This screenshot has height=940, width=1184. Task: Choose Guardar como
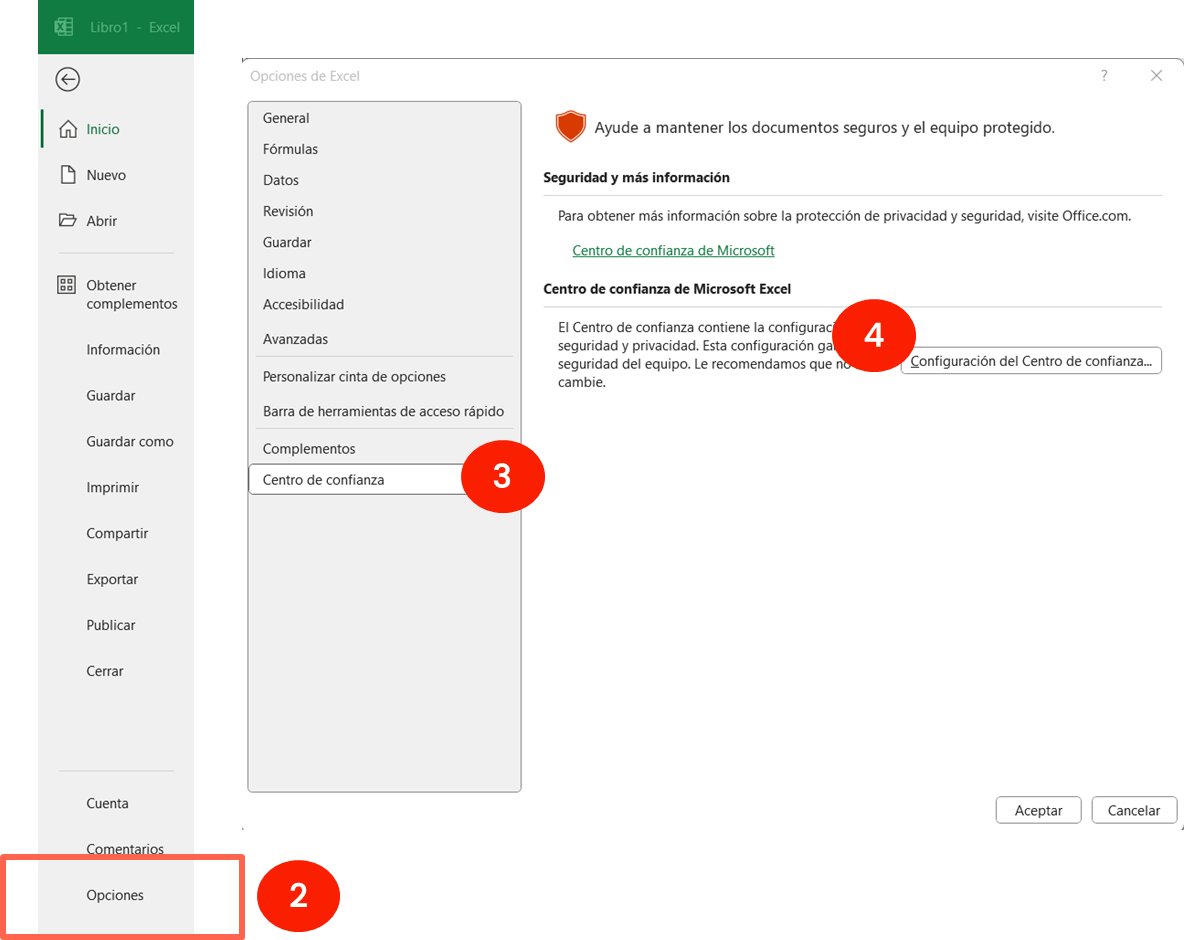(x=130, y=442)
